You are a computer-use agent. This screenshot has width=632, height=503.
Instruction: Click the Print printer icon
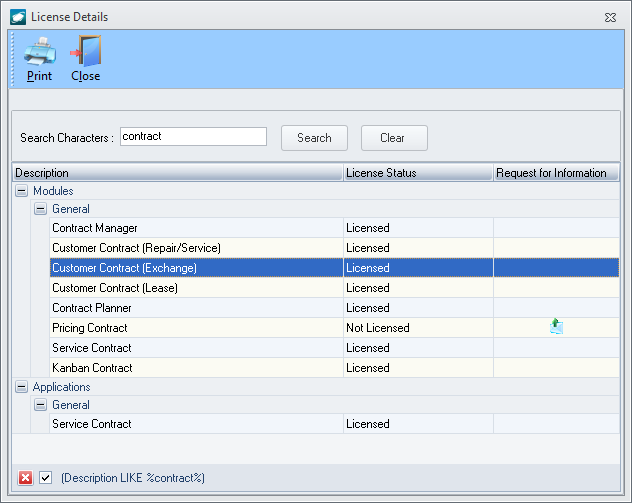click(40, 51)
